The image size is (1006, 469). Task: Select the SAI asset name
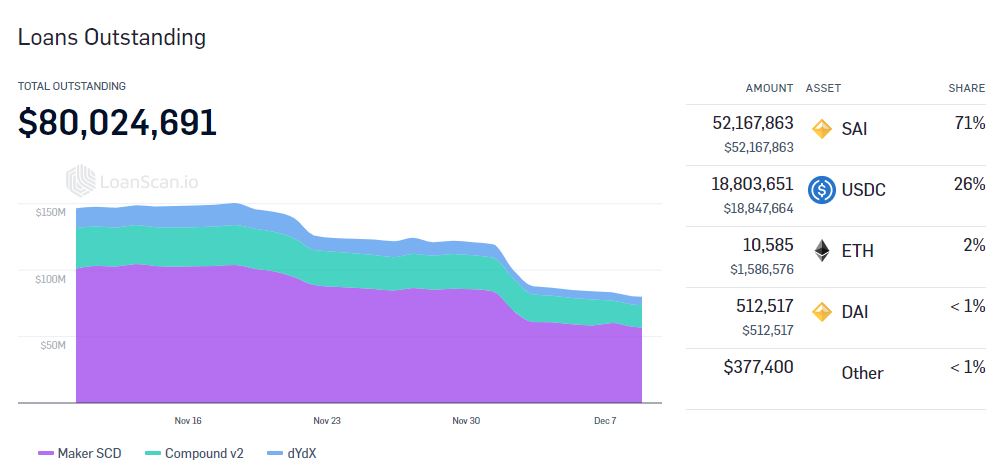coord(854,129)
